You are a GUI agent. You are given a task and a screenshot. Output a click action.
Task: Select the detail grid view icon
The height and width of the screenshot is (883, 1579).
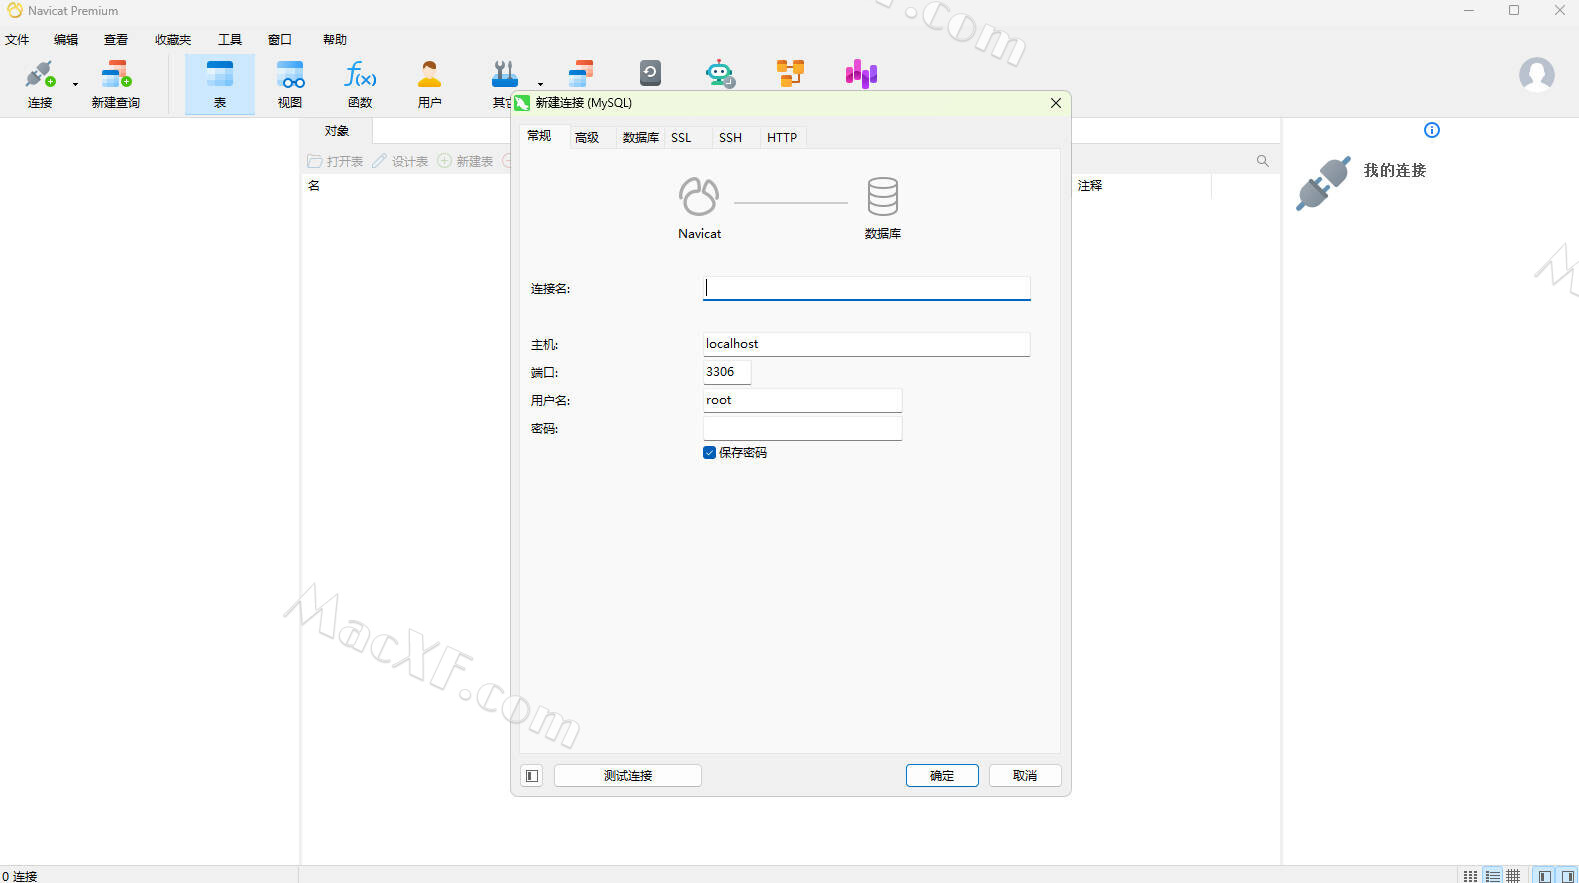tap(1513, 876)
